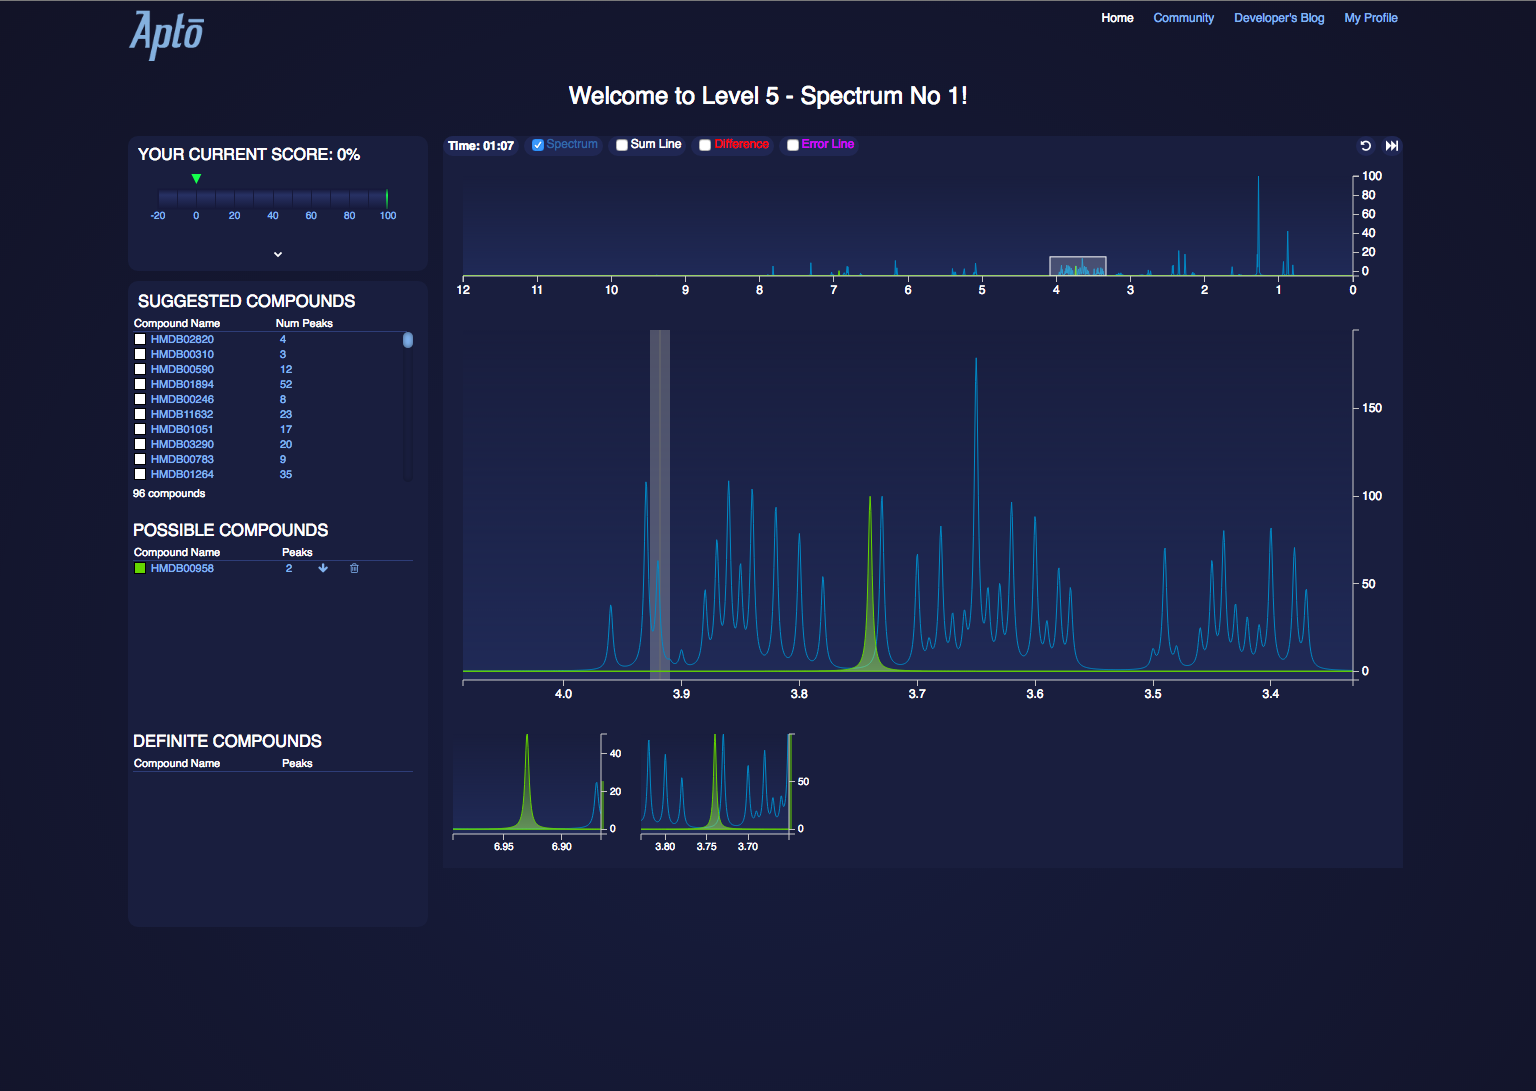Click the green color square beside HMDB00958
This screenshot has height=1091, width=1536.
point(140,568)
